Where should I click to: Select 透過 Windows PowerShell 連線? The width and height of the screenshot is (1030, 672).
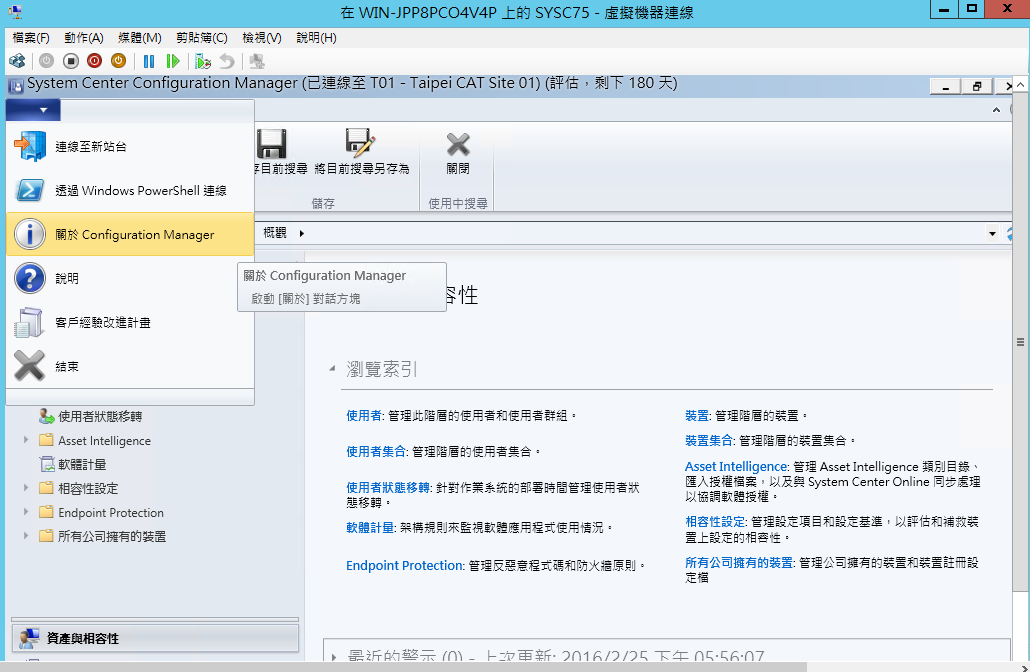(130, 190)
